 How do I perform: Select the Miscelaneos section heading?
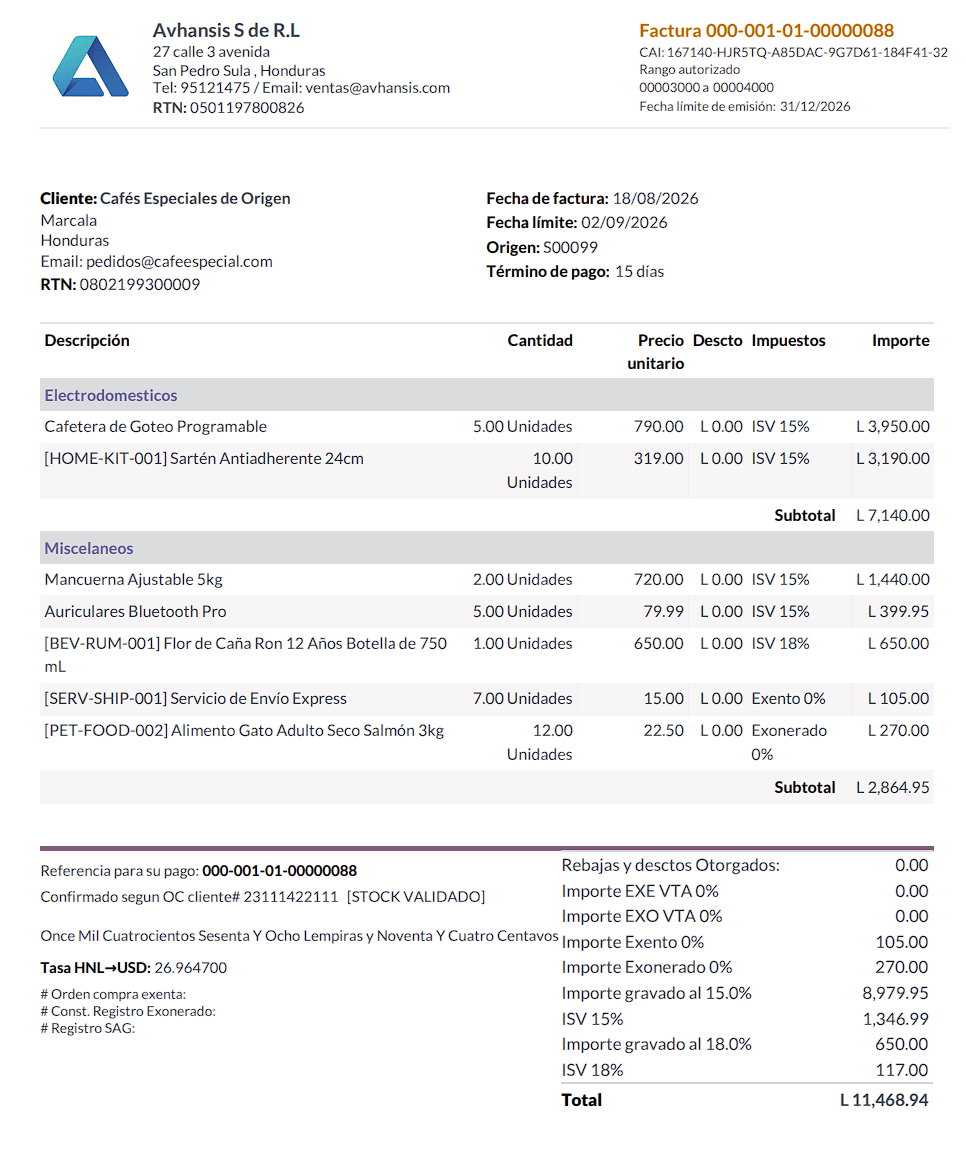click(89, 548)
